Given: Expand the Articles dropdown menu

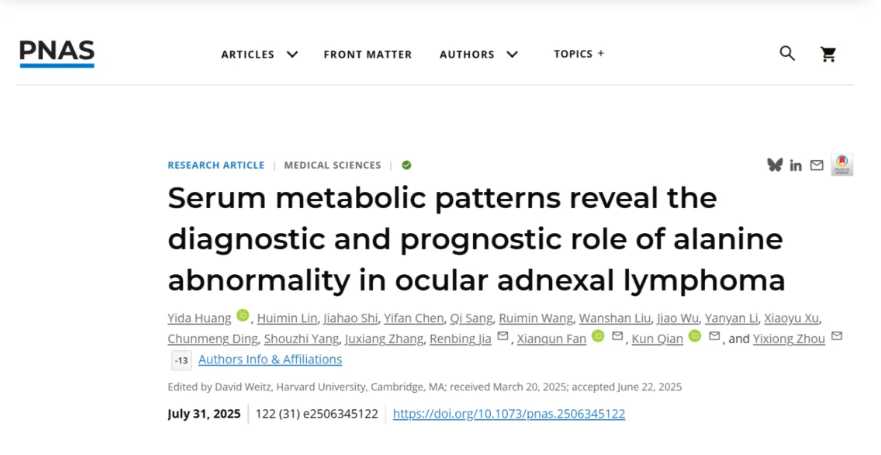Looking at the screenshot, I should pos(260,54).
